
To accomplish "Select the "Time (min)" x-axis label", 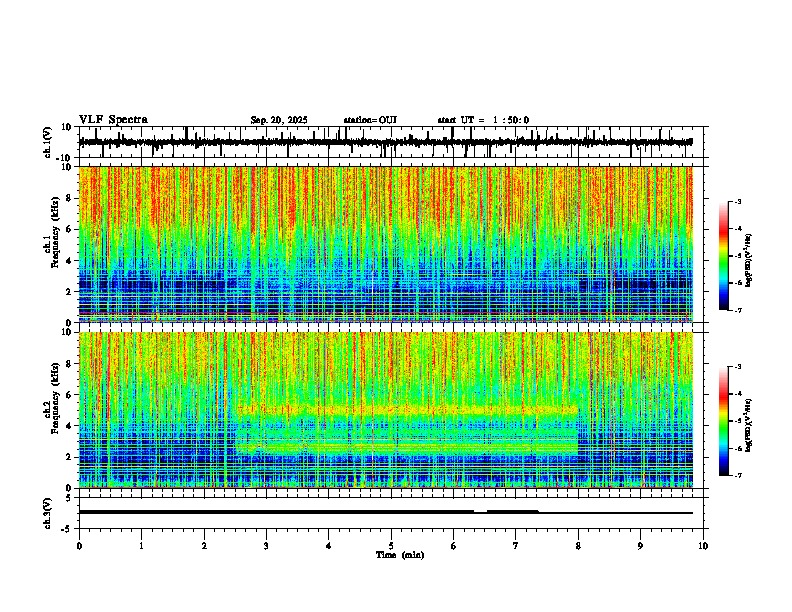I will [x=400, y=555].
